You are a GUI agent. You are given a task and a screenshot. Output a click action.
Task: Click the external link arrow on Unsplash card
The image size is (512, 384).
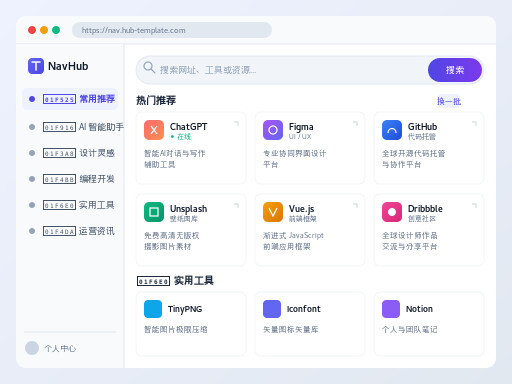tap(237, 205)
